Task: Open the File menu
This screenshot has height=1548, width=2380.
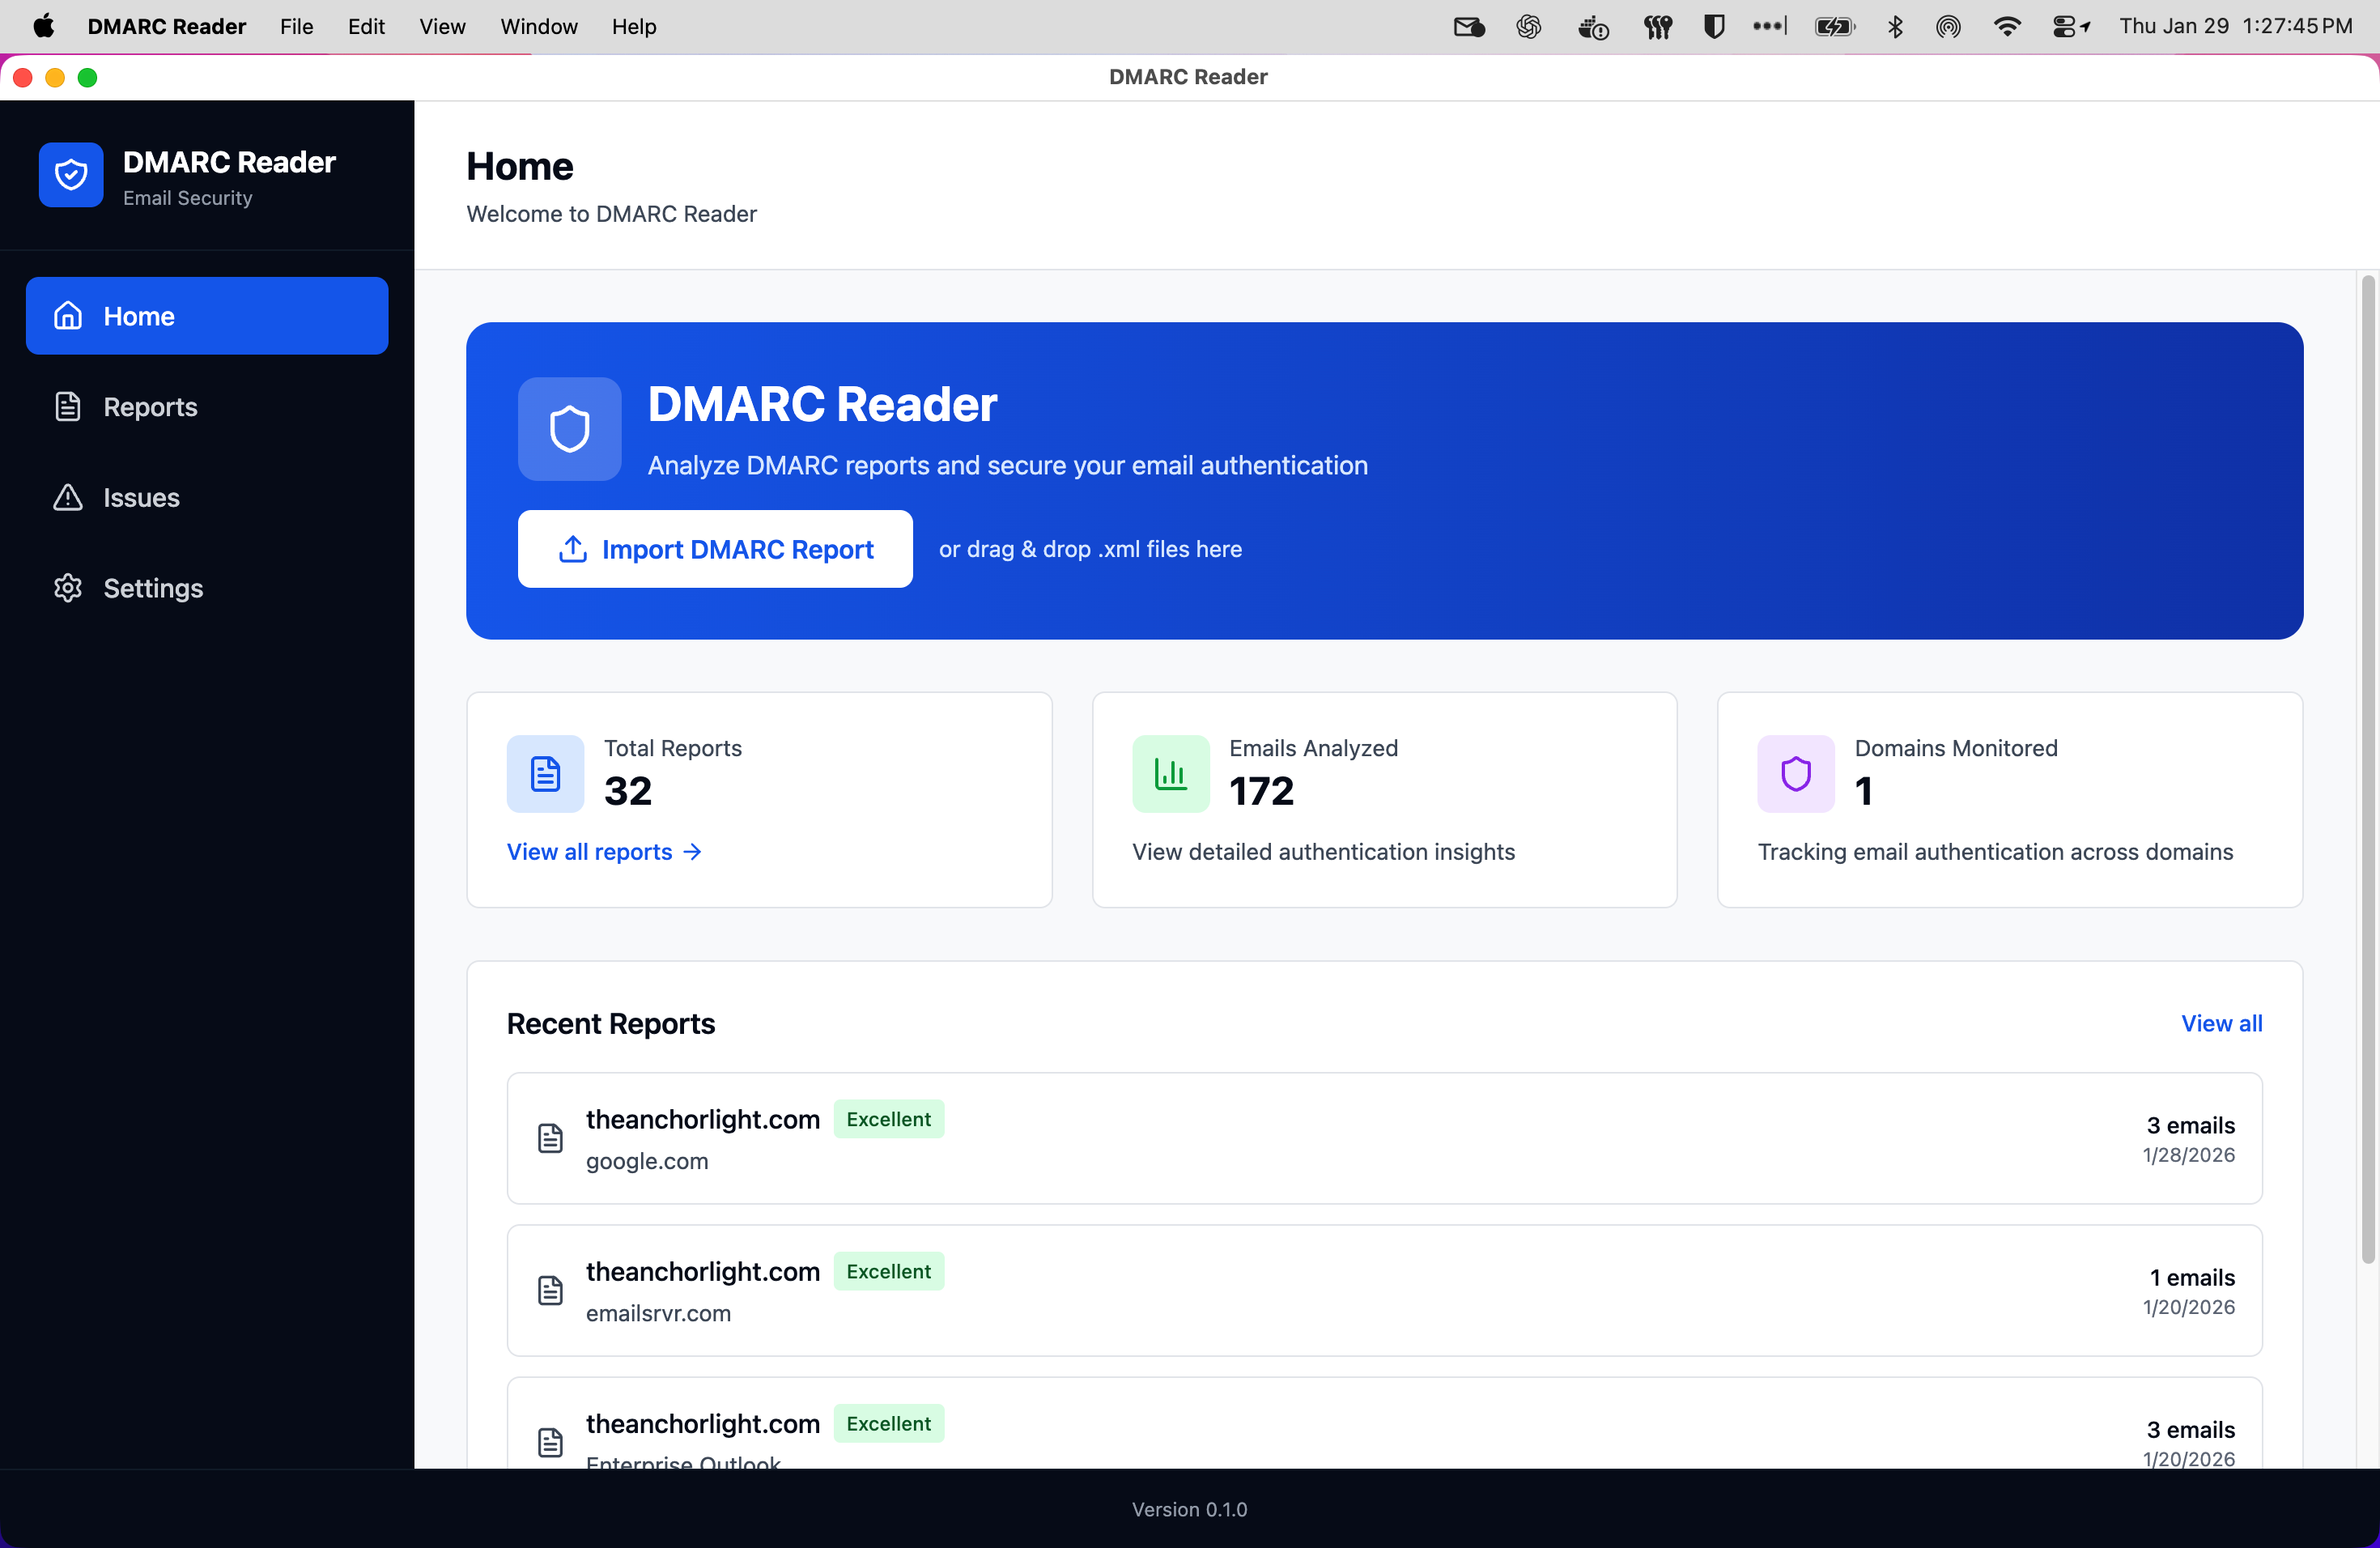Action: click(x=296, y=26)
